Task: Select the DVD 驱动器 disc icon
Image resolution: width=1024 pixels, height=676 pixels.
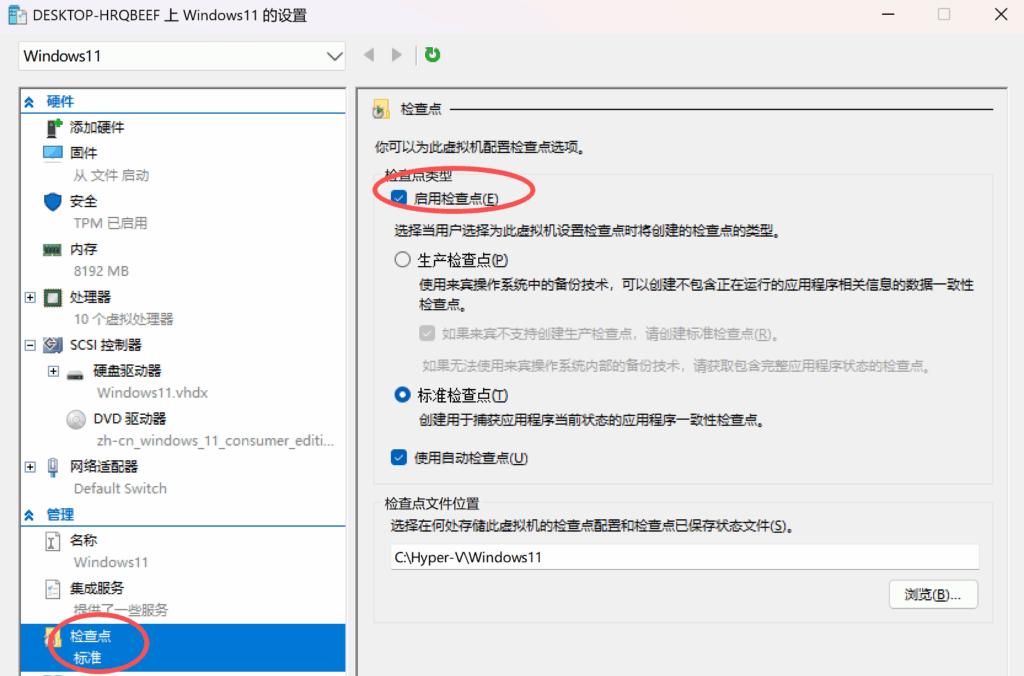Action: click(76, 419)
